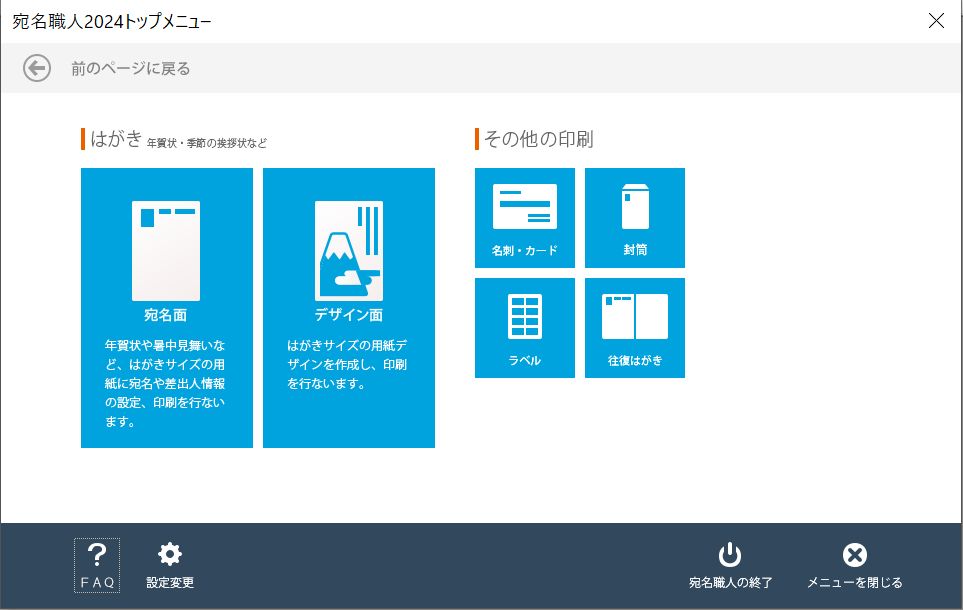Screen dimensions: 963x610
Task: Open 設定変更 via the gear icon
Action: coord(169,562)
